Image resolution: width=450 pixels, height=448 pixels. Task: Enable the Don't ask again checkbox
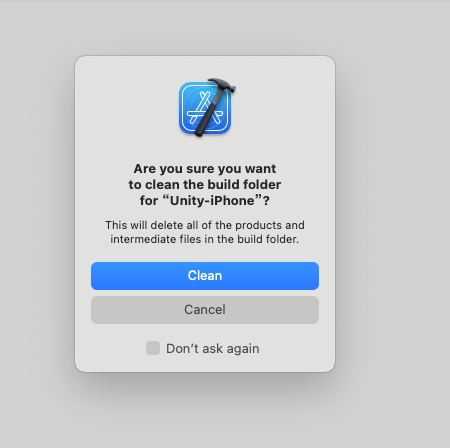pos(153,348)
